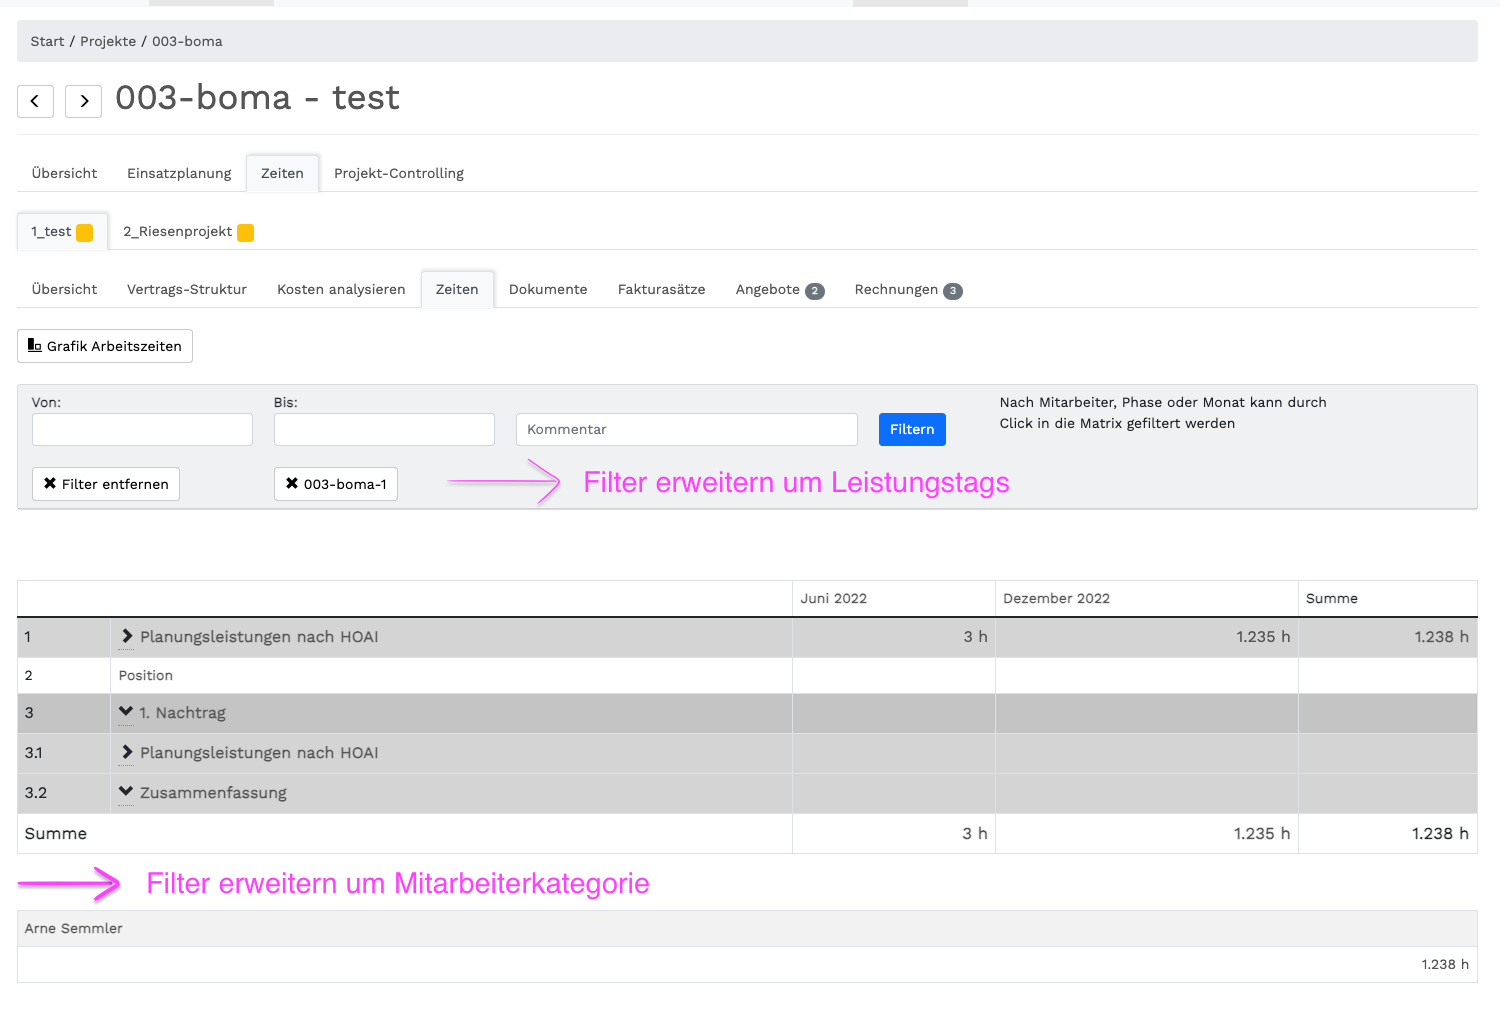Viewport: 1500px width, 1010px height.
Task: Click the Filter entfernen button
Action: coord(106,484)
